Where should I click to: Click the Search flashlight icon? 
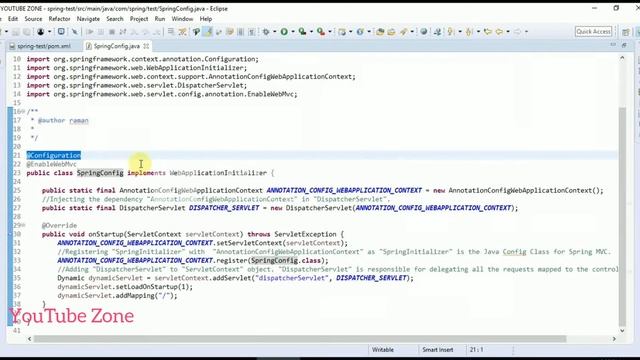point(403,31)
